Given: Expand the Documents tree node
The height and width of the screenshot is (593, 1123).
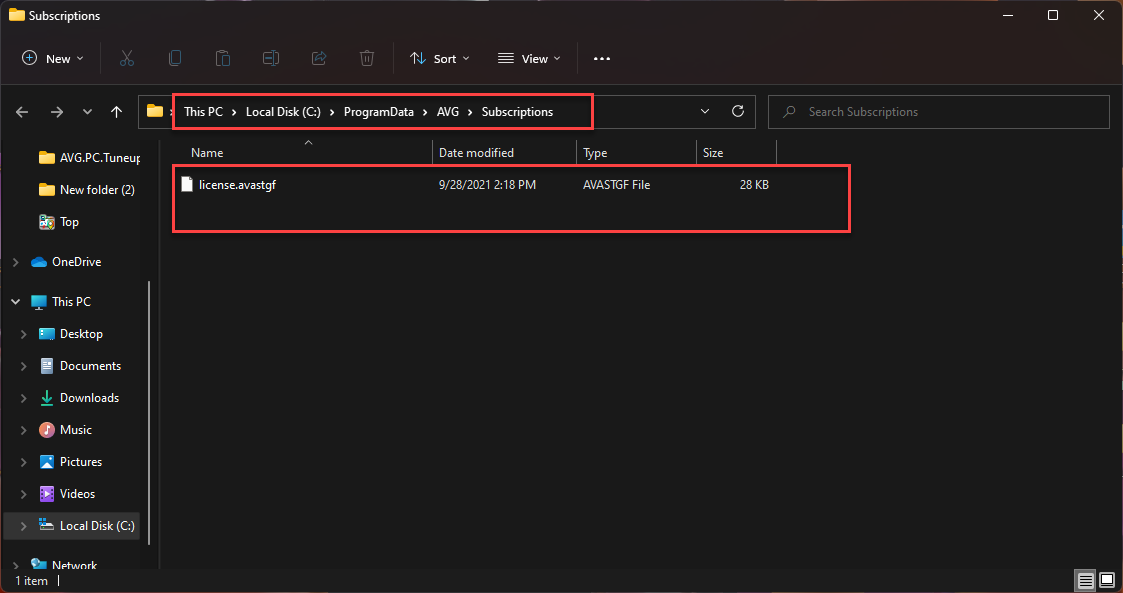Looking at the screenshot, I should pyautogui.click(x=24, y=366).
